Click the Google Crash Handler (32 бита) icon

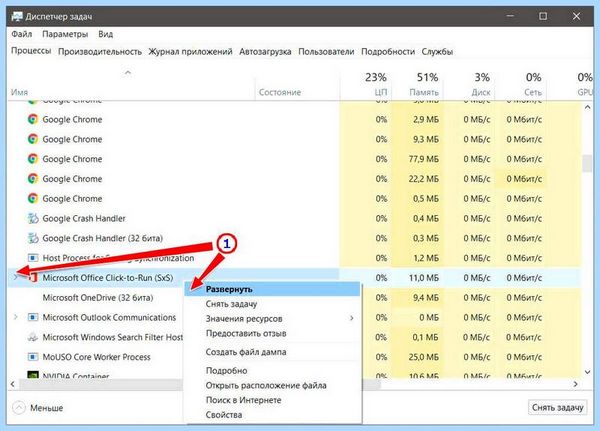[x=33, y=238]
